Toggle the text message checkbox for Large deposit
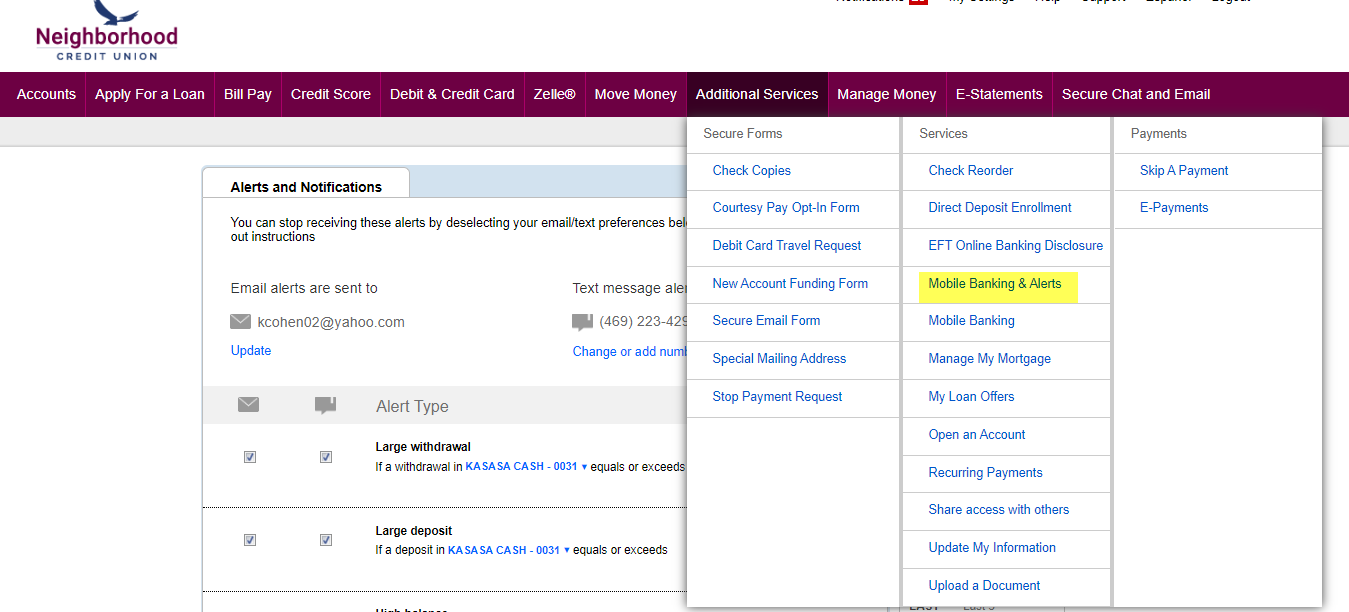The height and width of the screenshot is (612, 1349). tap(326, 540)
